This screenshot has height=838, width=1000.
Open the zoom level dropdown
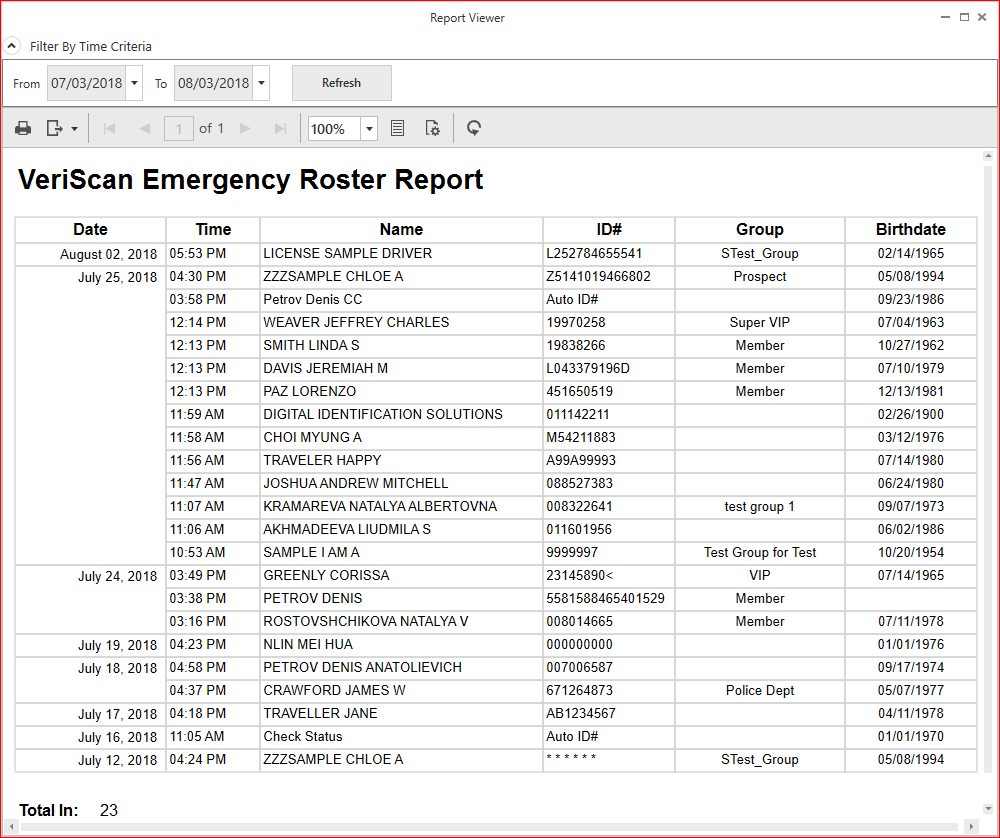[369, 129]
